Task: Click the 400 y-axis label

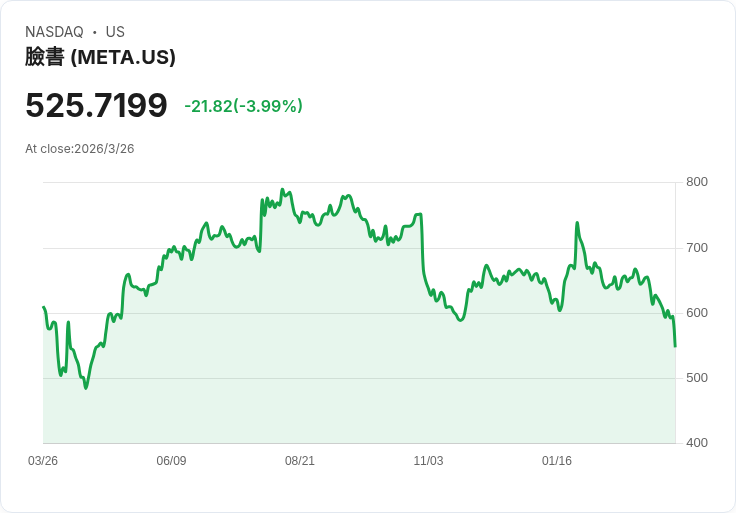Action: coord(696,443)
